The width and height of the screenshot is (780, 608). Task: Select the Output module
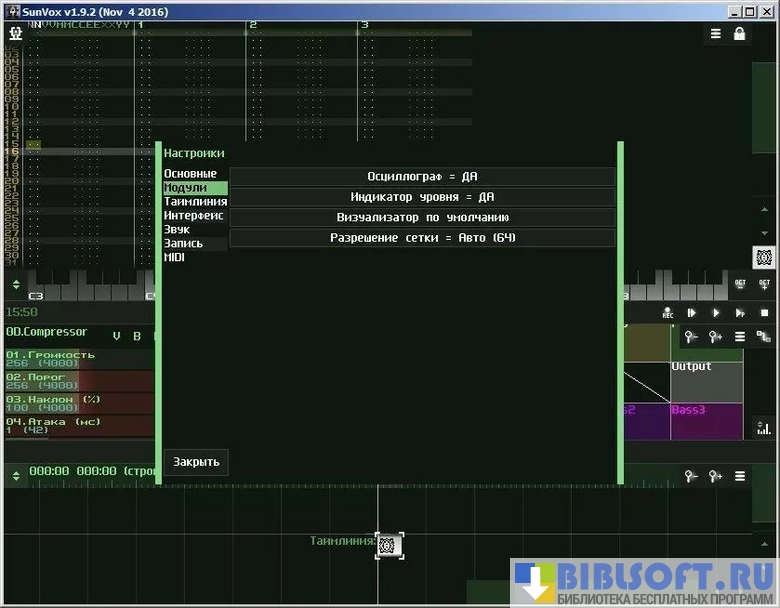click(706, 380)
